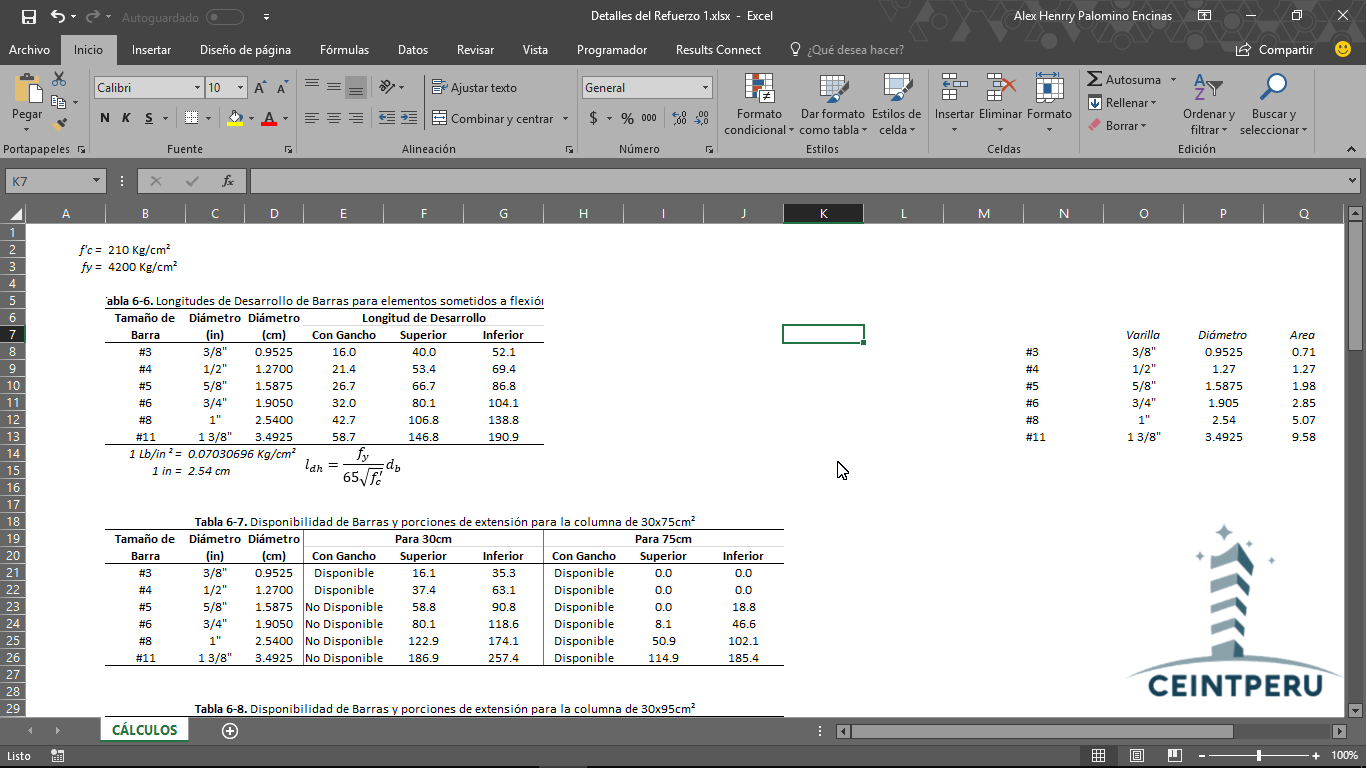Click the percent style icon
The image size is (1367, 769).
click(x=627, y=118)
